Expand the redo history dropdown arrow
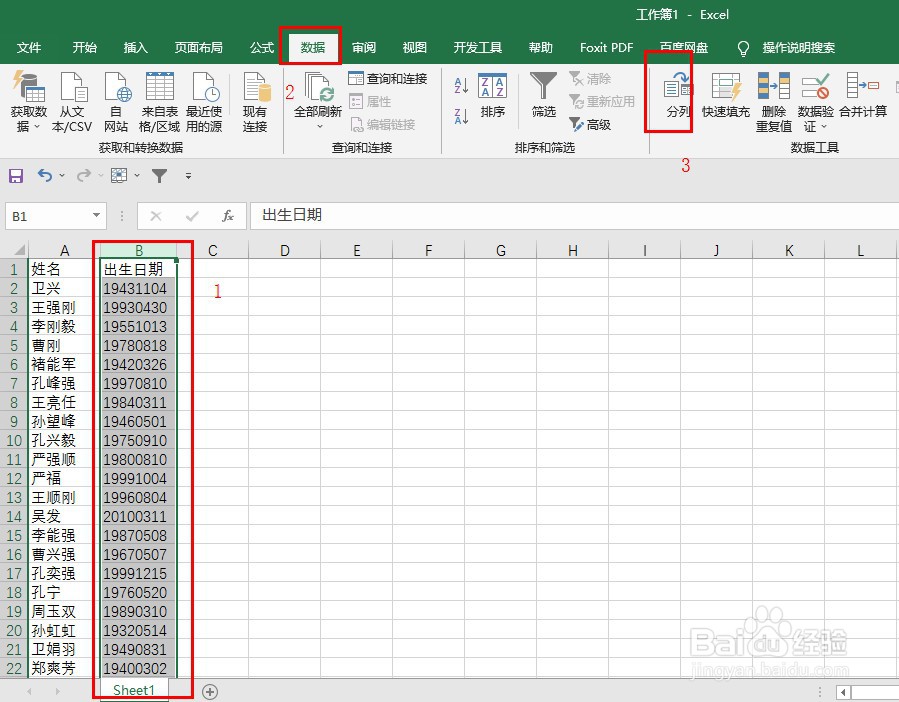 (100, 175)
